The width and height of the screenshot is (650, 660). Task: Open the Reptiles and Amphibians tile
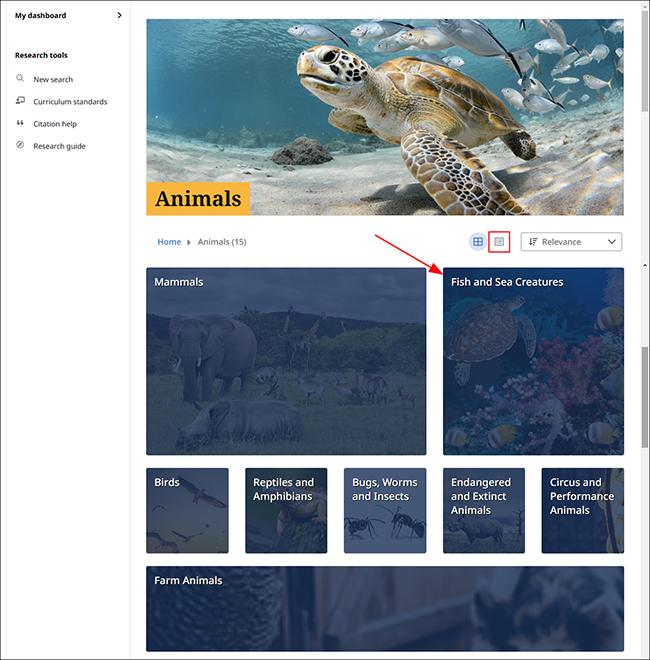pos(286,511)
